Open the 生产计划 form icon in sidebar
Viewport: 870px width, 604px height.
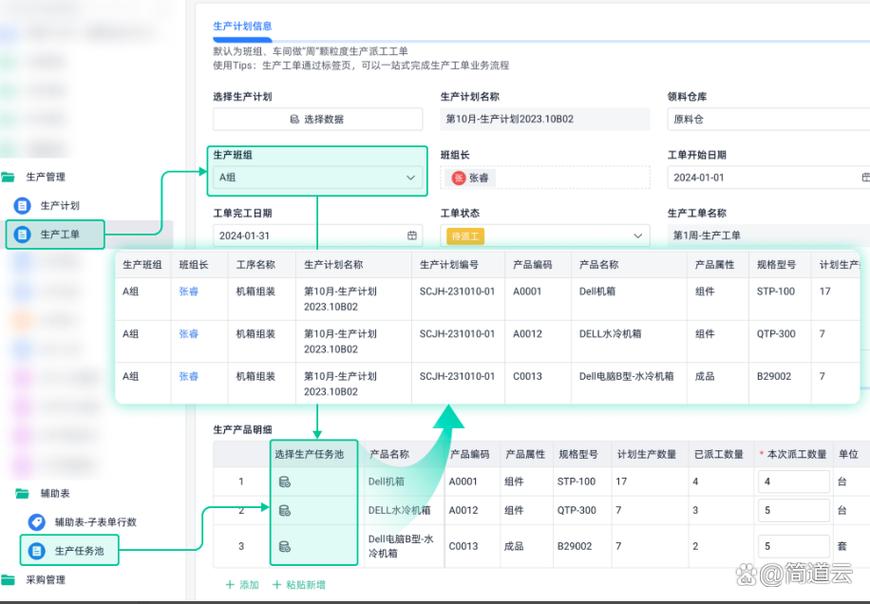pyautogui.click(x=22, y=206)
